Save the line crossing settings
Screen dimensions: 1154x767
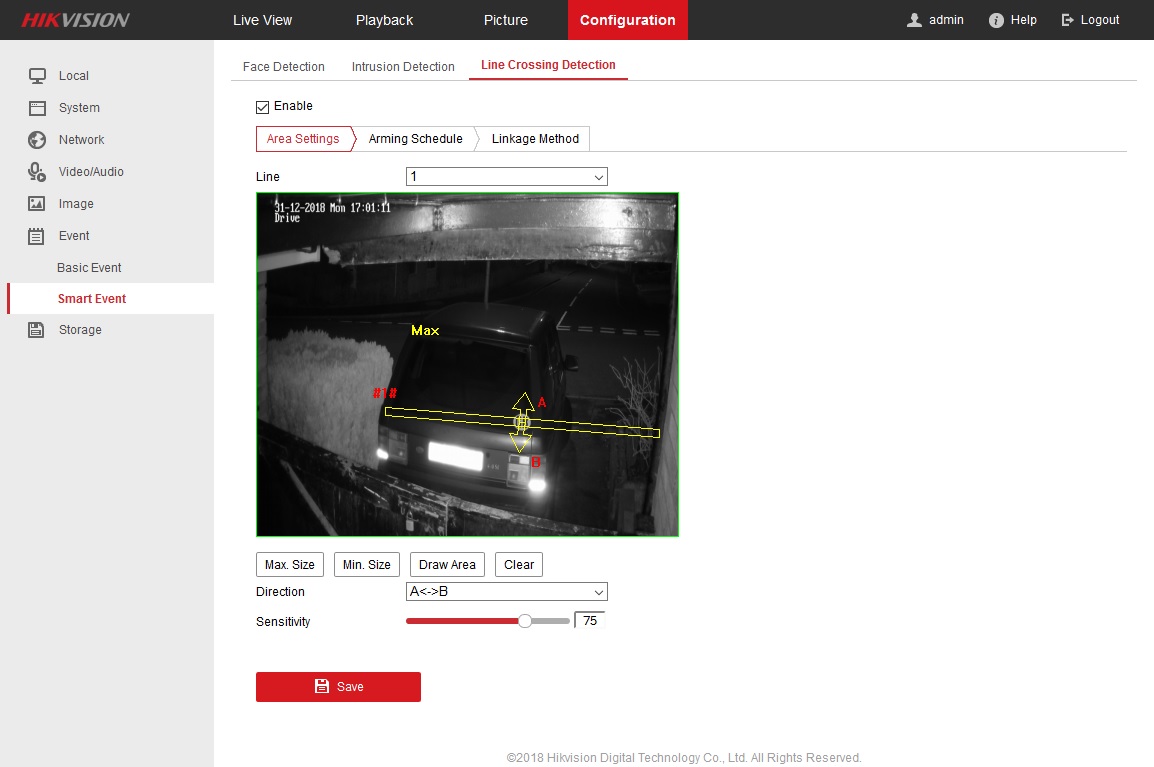[x=338, y=687]
